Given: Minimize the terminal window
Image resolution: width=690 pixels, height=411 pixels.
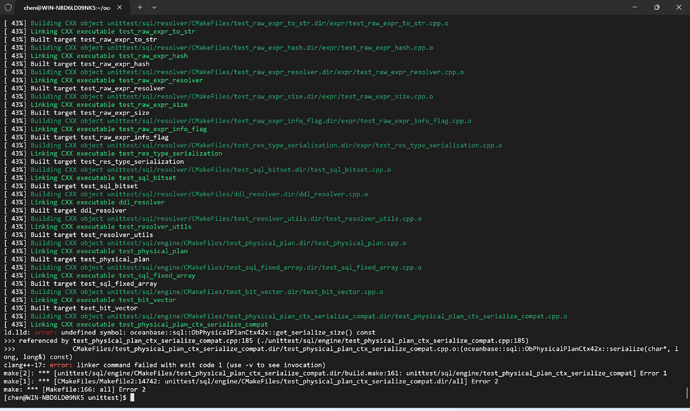Looking at the screenshot, I should click(x=635, y=7).
